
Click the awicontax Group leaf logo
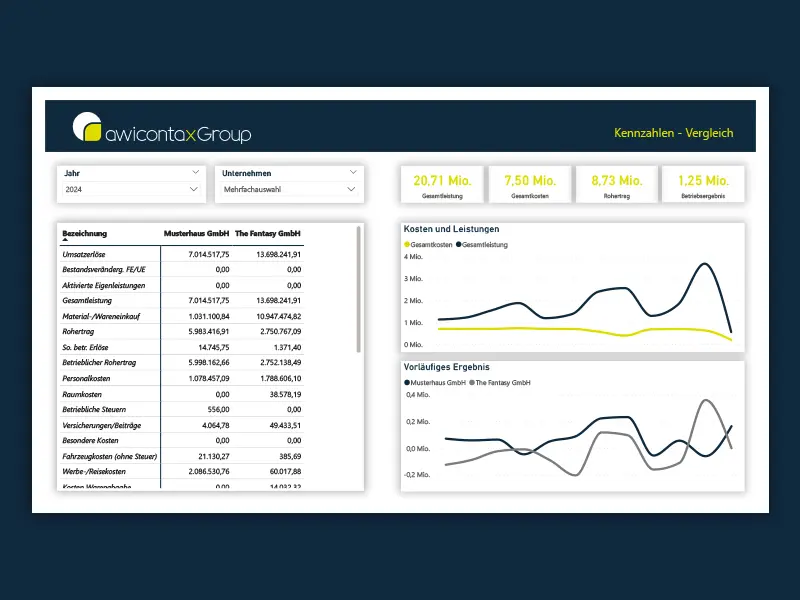click(87, 127)
